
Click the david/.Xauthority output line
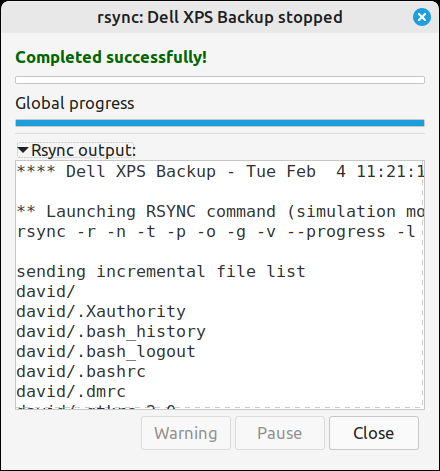(x=101, y=312)
